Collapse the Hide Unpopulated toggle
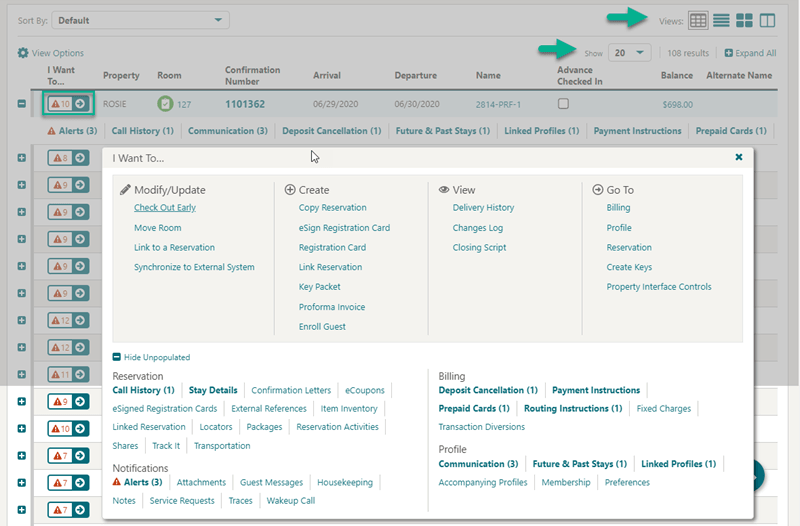800x526 pixels. tap(117, 357)
